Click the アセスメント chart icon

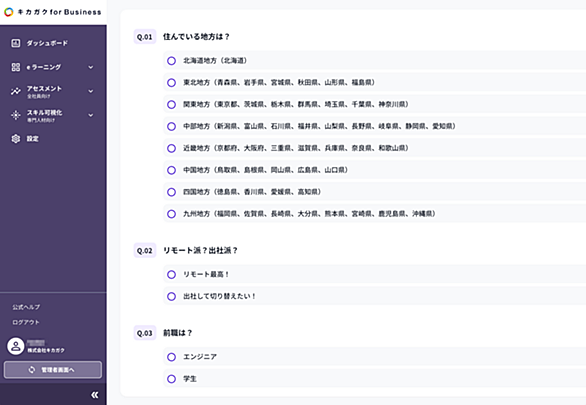click(16, 91)
